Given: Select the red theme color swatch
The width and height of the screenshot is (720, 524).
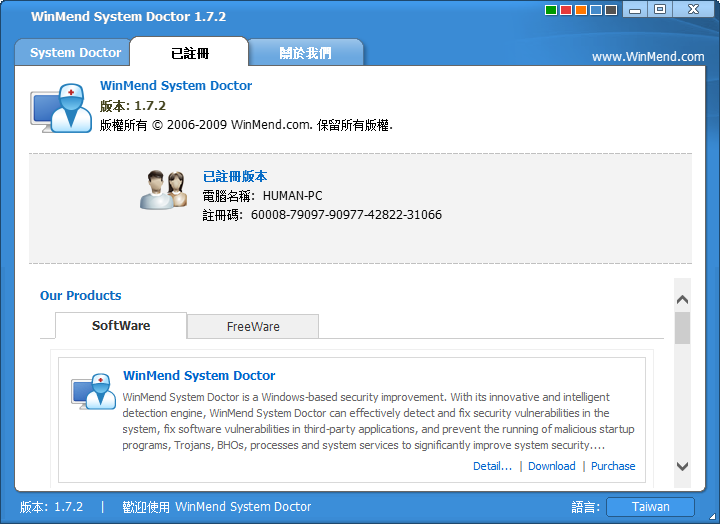Looking at the screenshot, I should pyautogui.click(x=566, y=10).
